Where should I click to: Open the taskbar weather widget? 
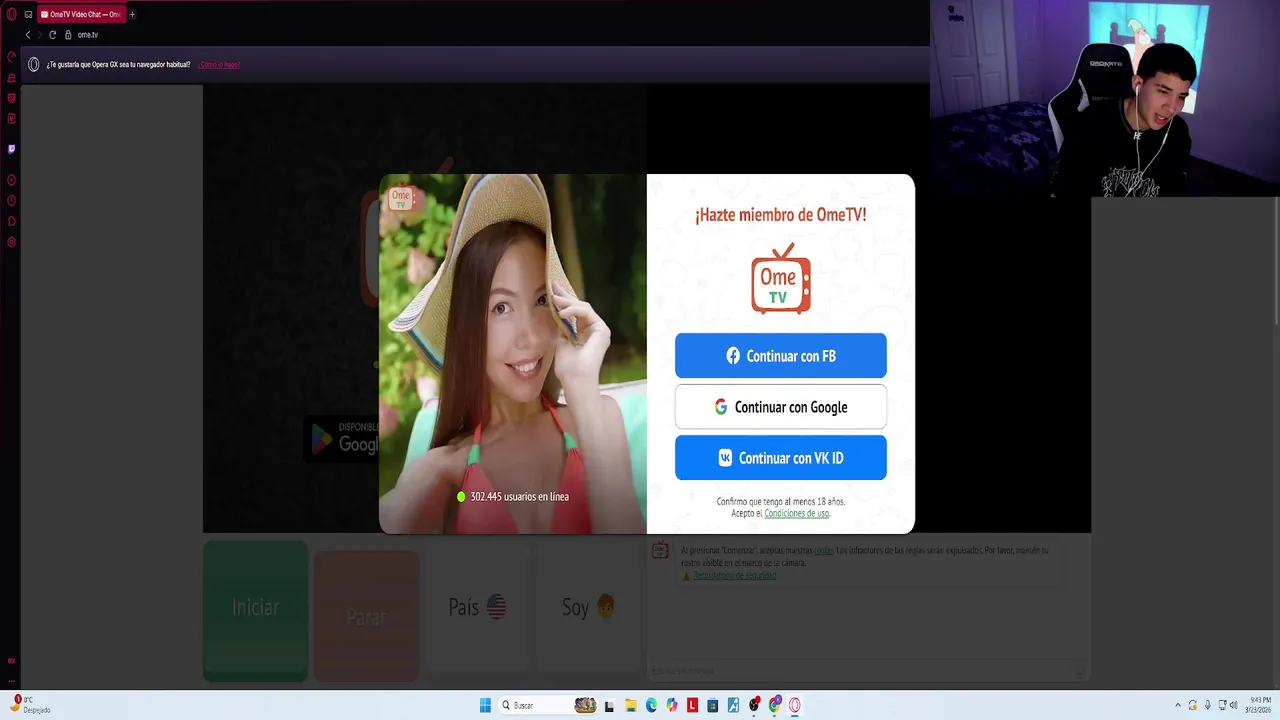(x=30, y=705)
